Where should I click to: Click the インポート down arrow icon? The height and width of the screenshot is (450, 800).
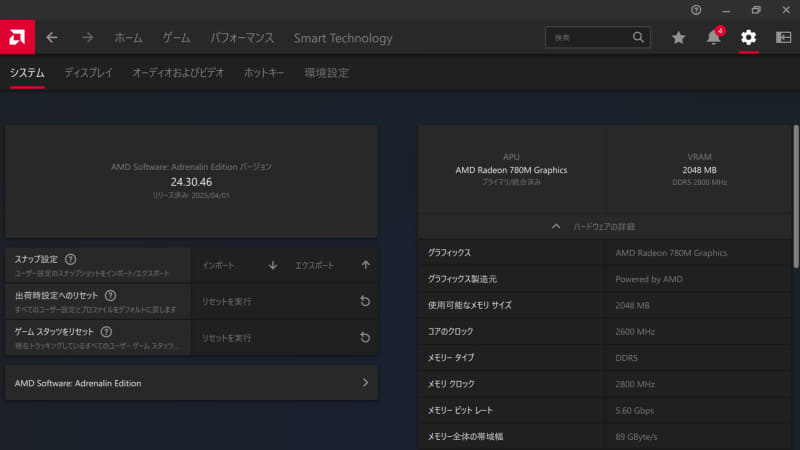pos(273,265)
